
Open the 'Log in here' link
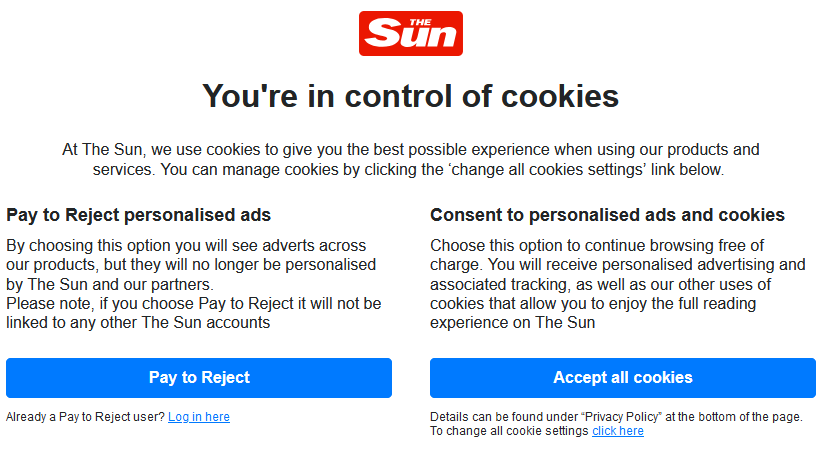point(199,417)
